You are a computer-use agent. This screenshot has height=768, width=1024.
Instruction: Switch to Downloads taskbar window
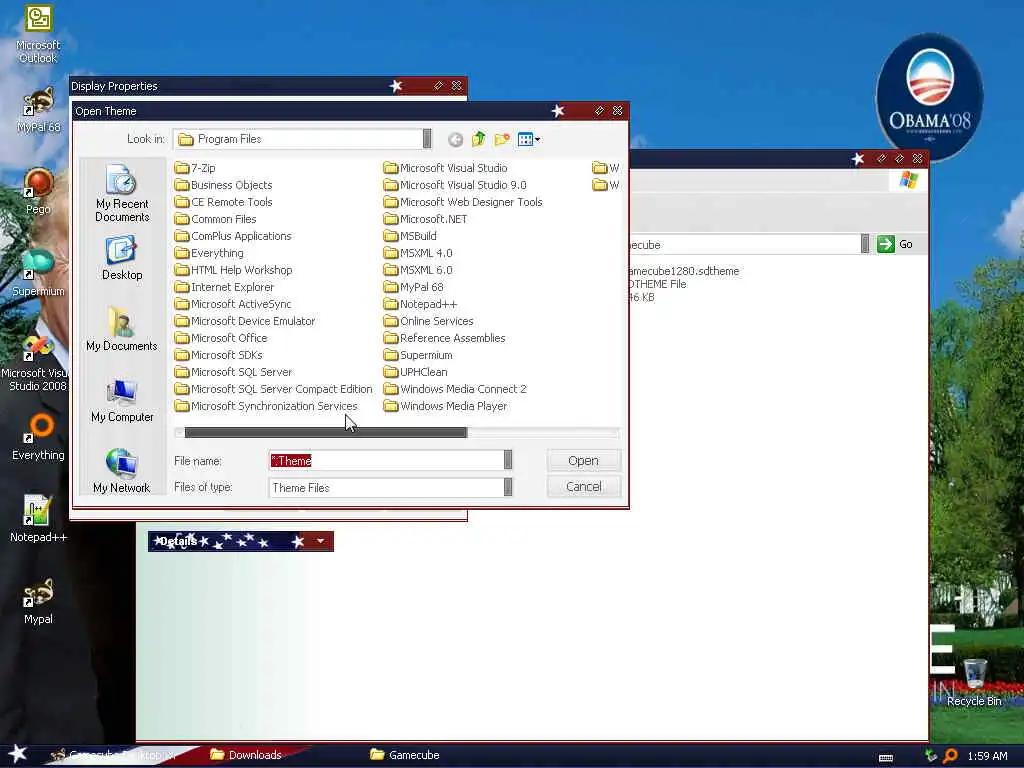point(247,755)
